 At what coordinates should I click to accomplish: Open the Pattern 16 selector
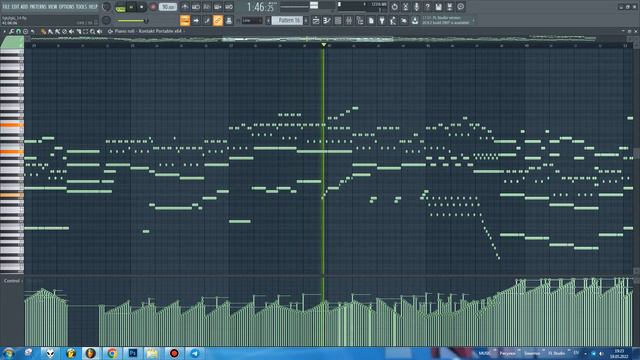tap(287, 20)
